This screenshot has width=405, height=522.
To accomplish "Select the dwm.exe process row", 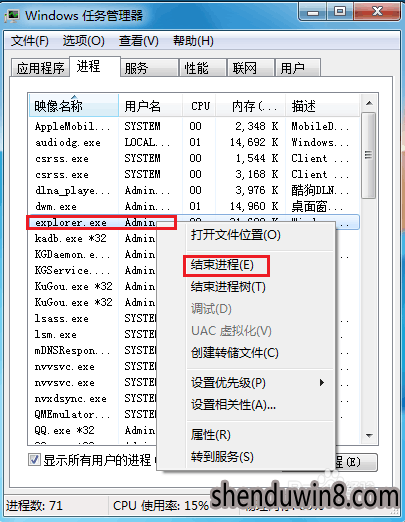I will click(x=193, y=207).
